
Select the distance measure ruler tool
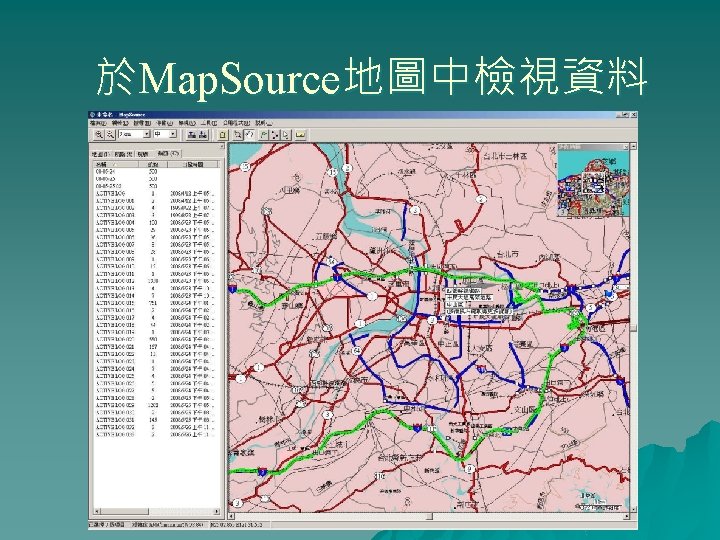coord(301,135)
